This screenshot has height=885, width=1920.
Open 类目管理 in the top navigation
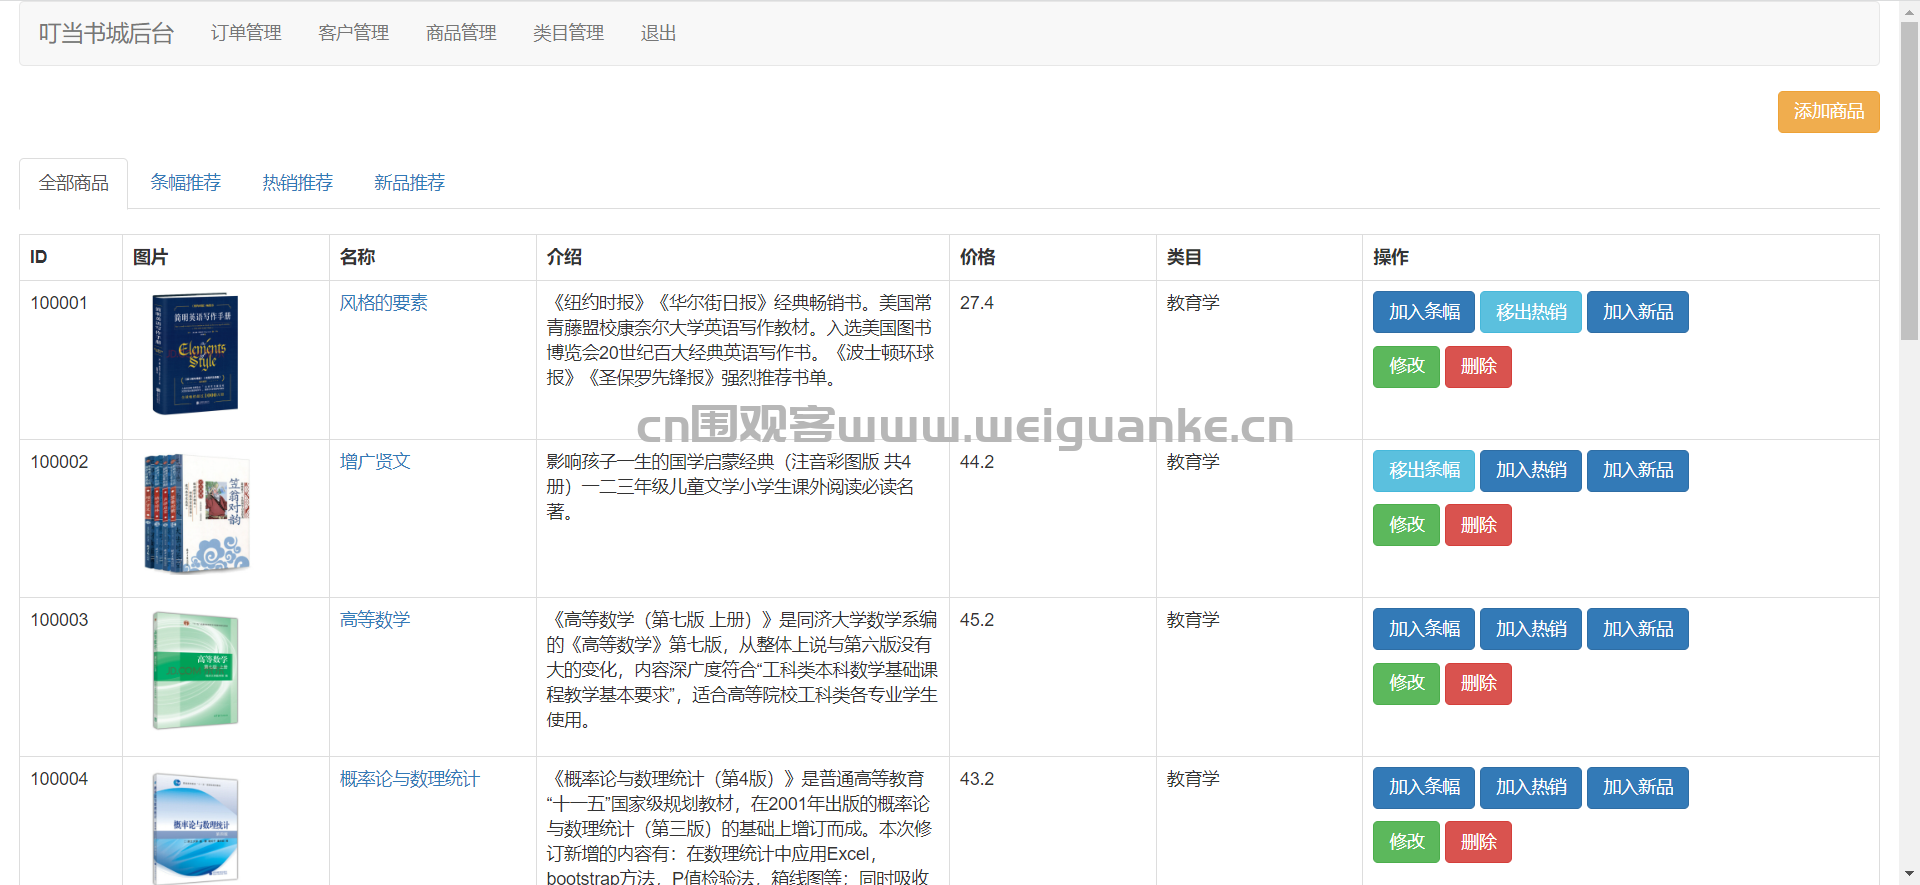tap(568, 33)
